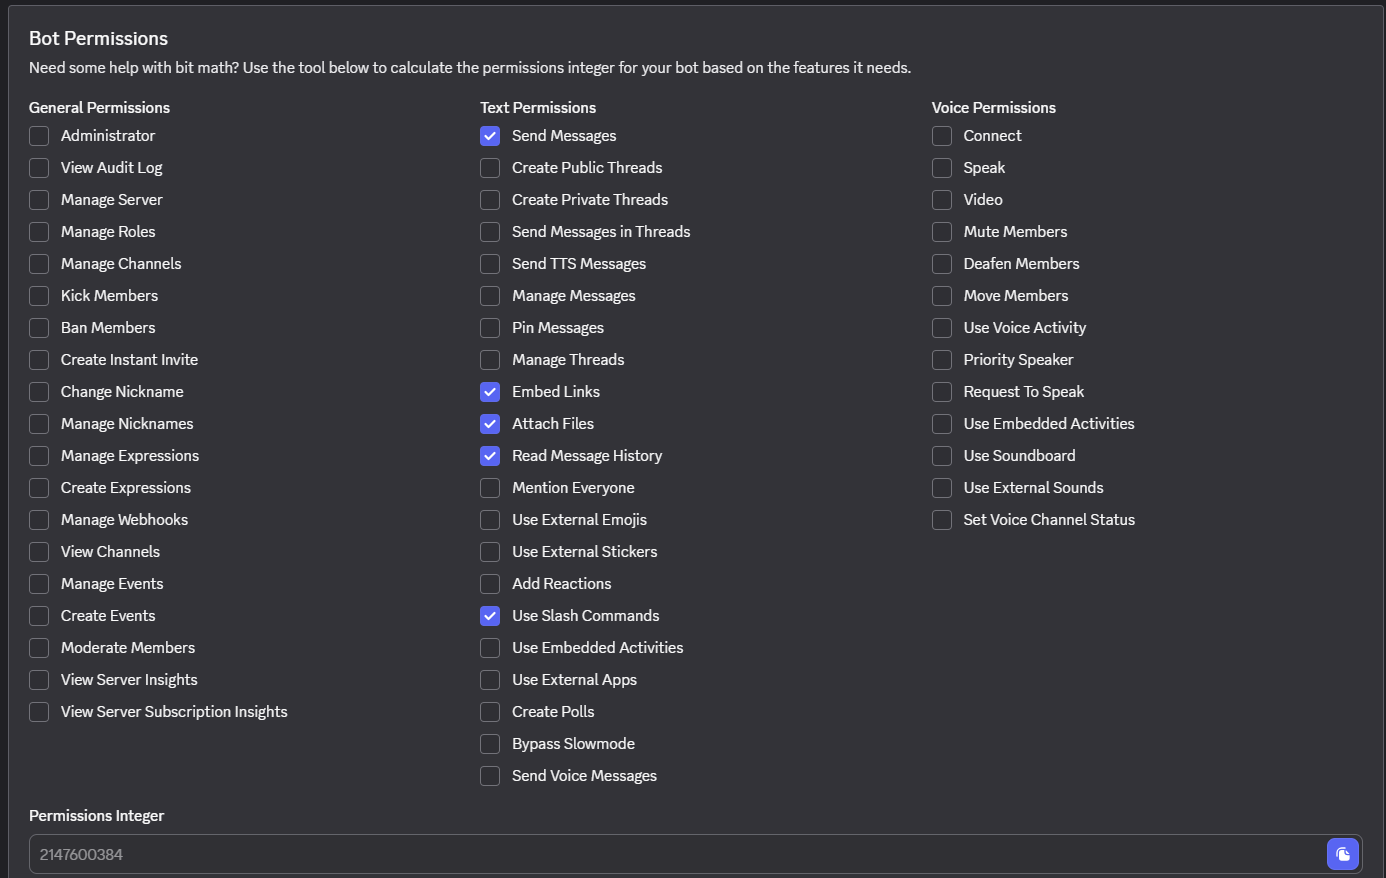
Task: Tick the Manage Server checkbox
Action: coord(39,200)
